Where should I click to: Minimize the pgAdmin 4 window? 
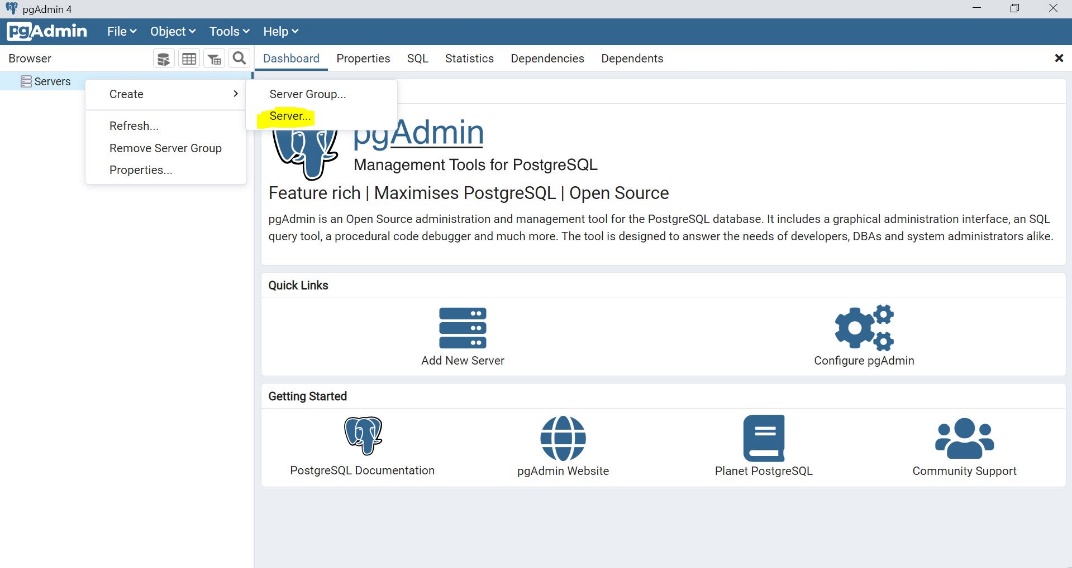click(x=977, y=8)
